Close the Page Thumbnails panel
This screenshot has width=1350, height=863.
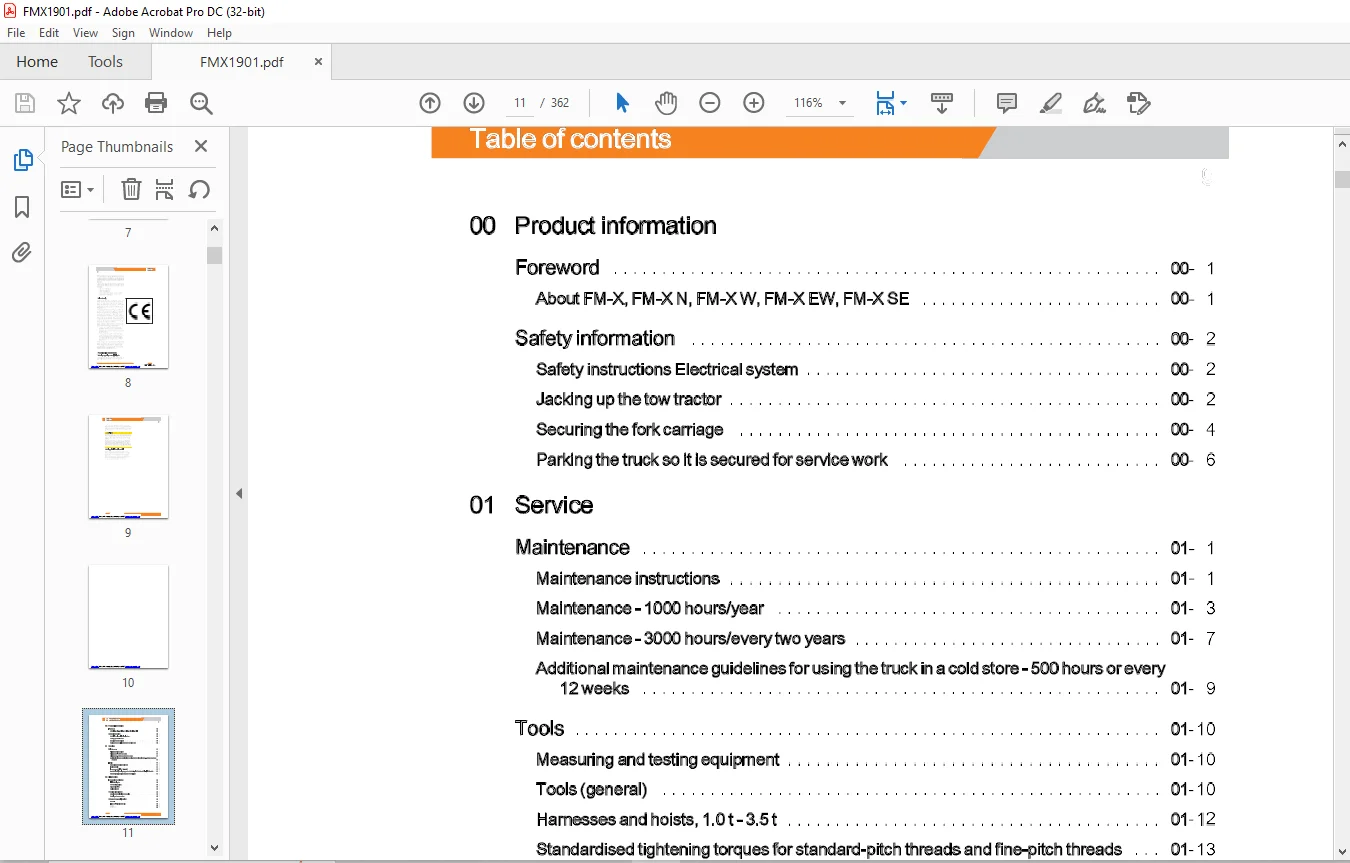[x=201, y=146]
